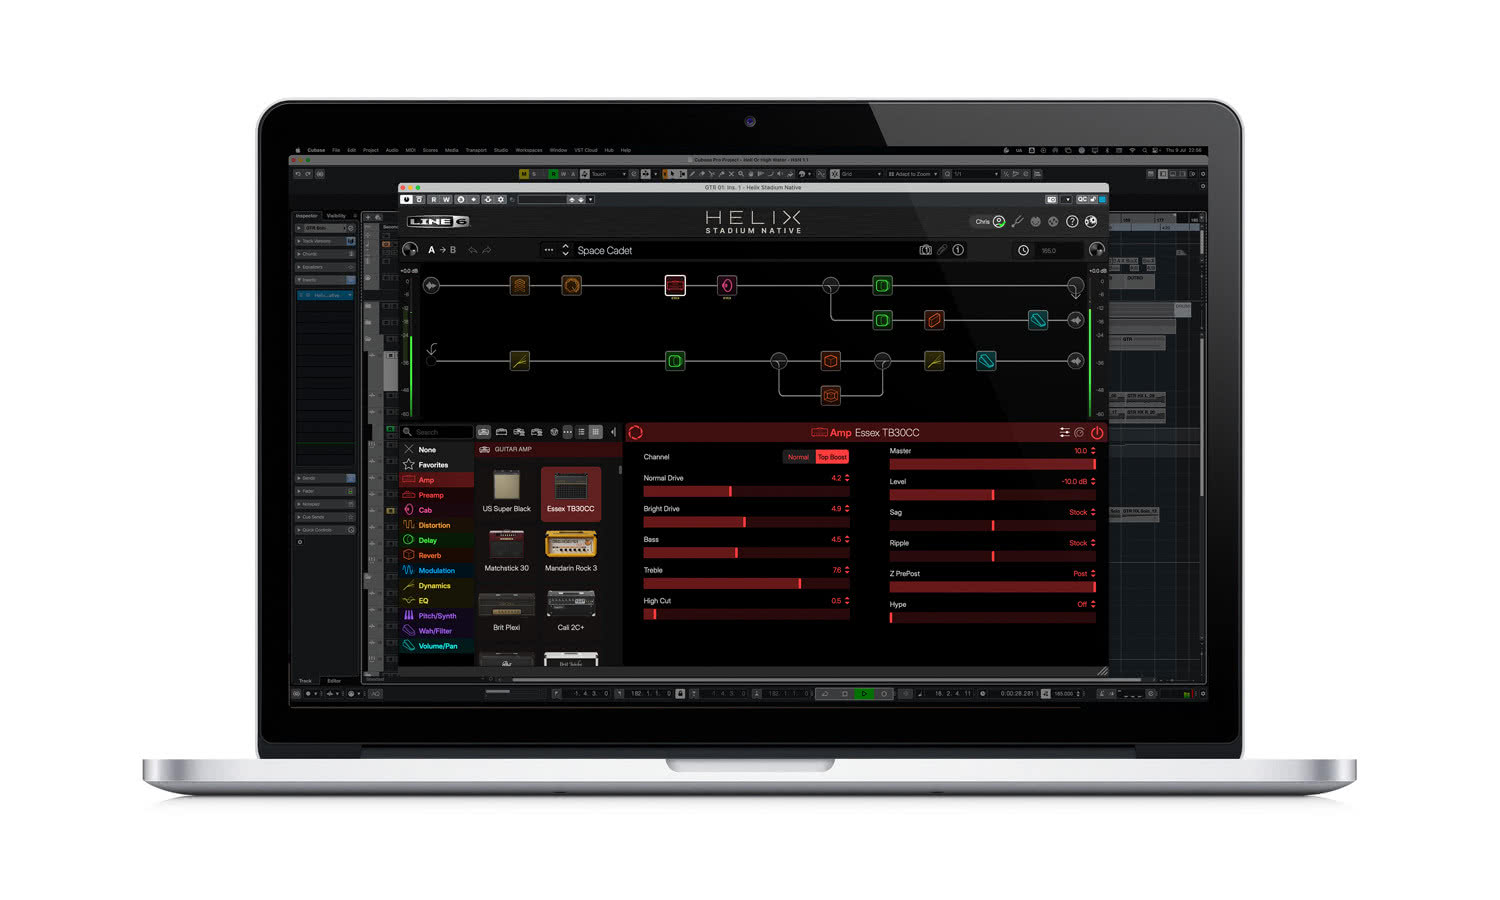This screenshot has height=900, width=1500.
Task: Select the red amp block in signal path
Action: (675, 286)
